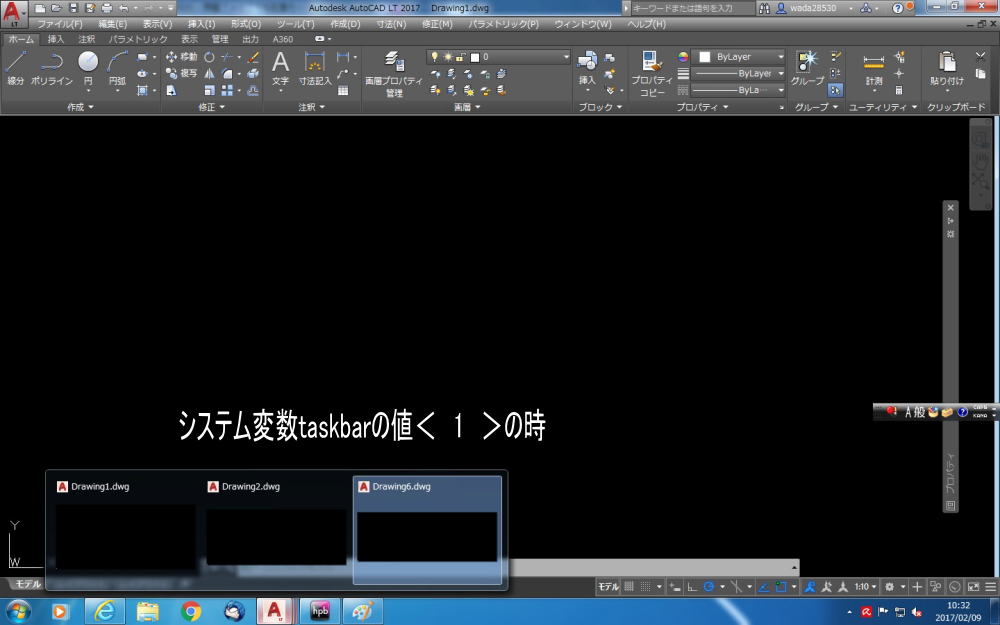
Task: Toggle 2D object snap in status bar
Action: point(781,586)
